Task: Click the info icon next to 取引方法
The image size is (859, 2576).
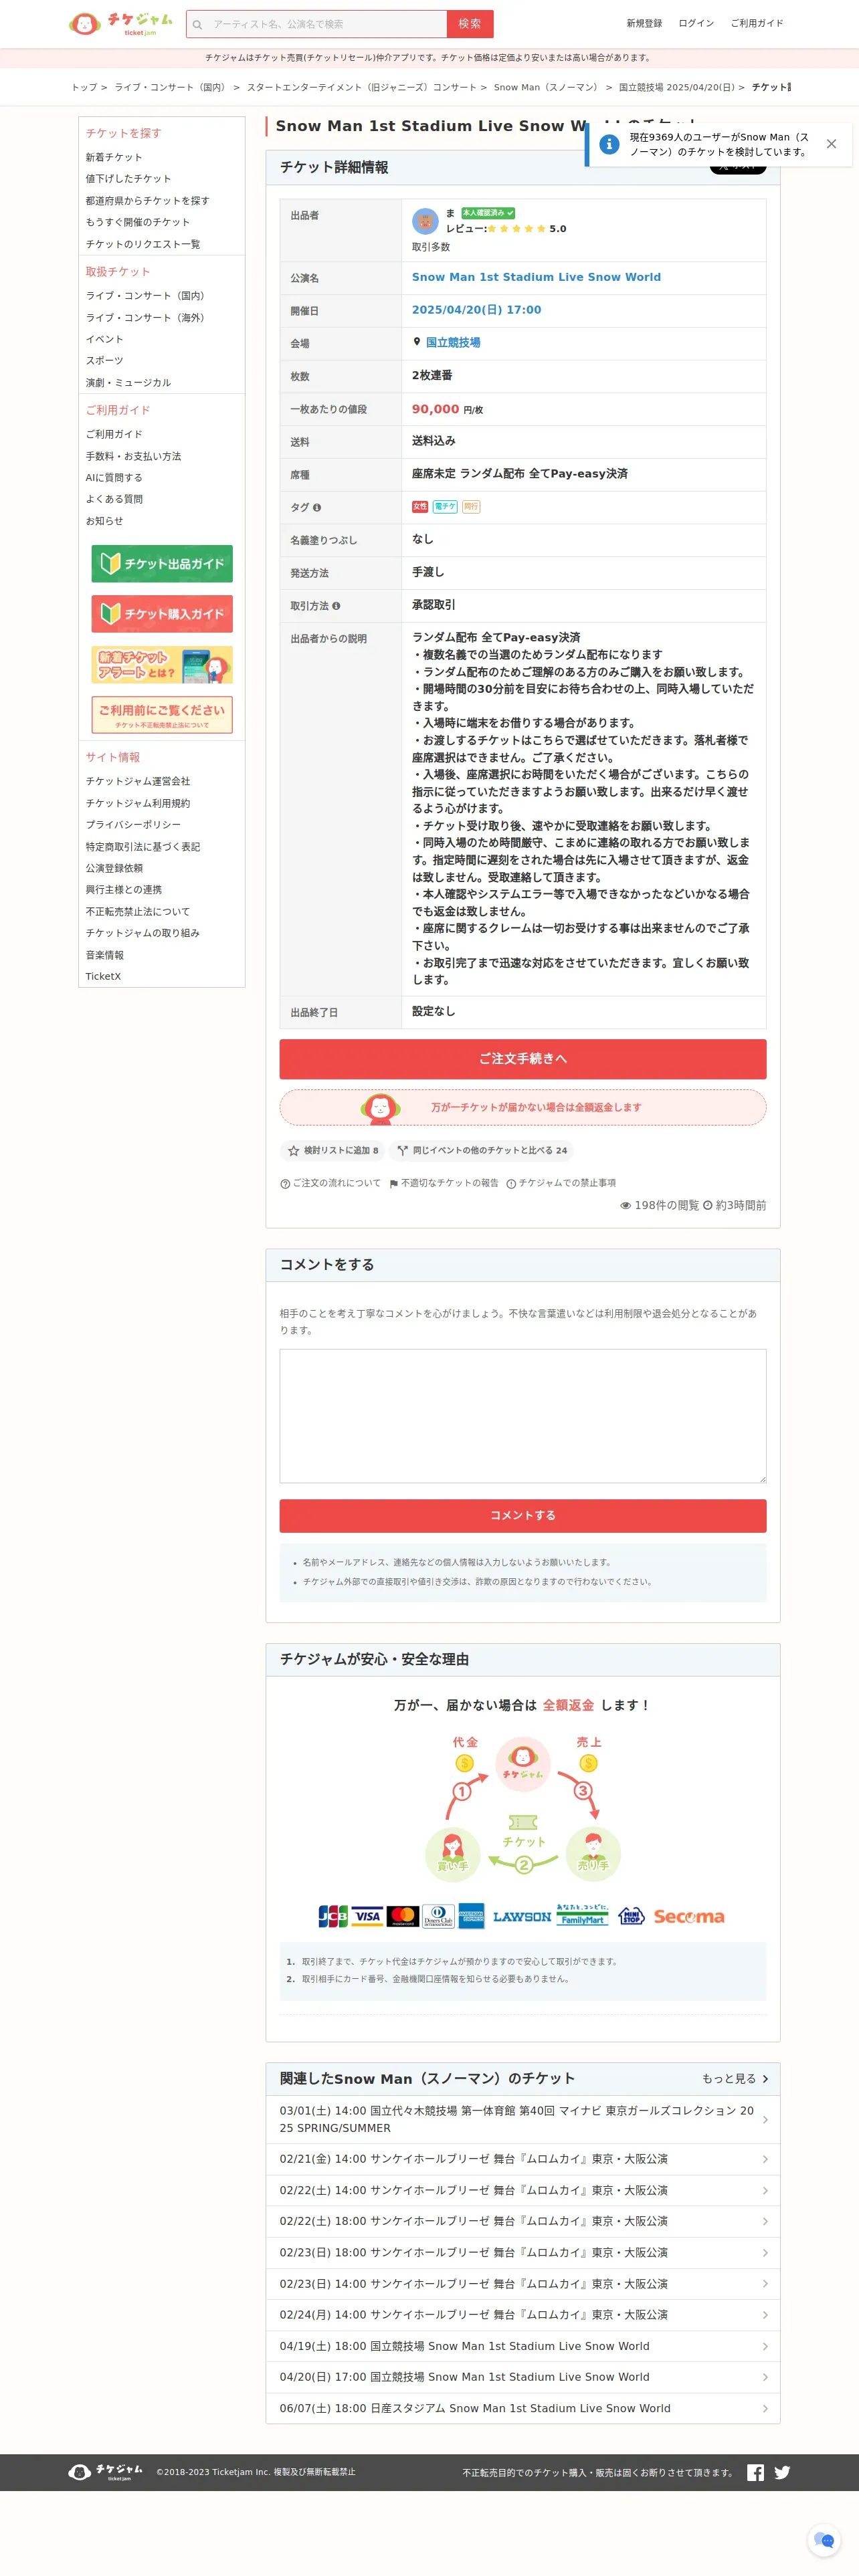Action: (x=336, y=606)
